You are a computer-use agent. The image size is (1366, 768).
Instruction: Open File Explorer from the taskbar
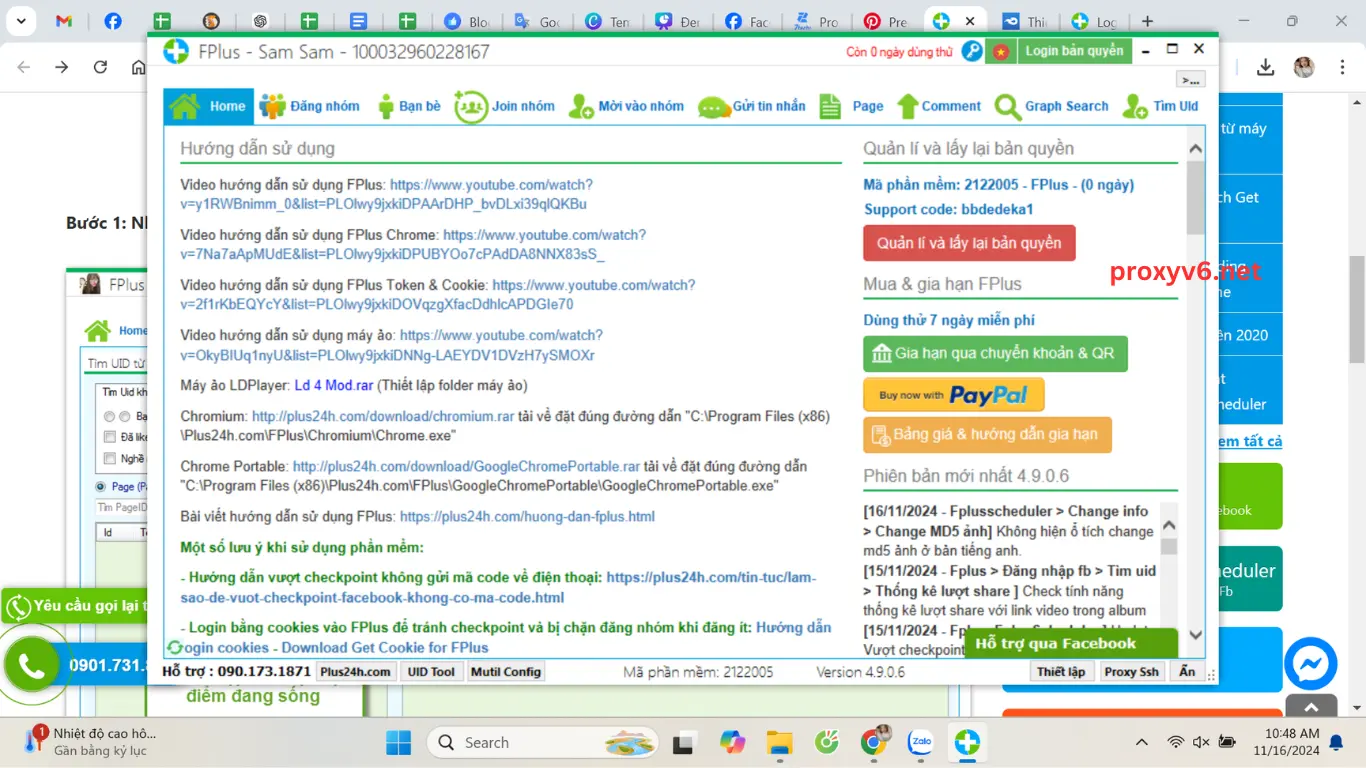778,743
